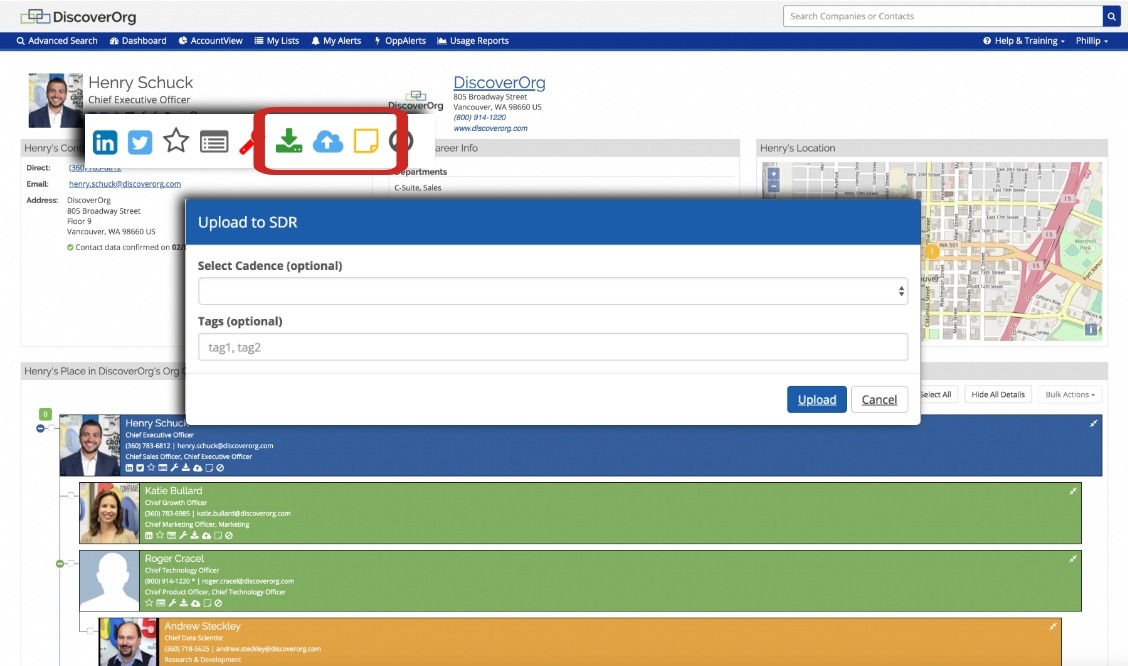Viewport: 1128px width, 666px height.
Task: Click into the Tags input field
Action: pyautogui.click(x=553, y=347)
